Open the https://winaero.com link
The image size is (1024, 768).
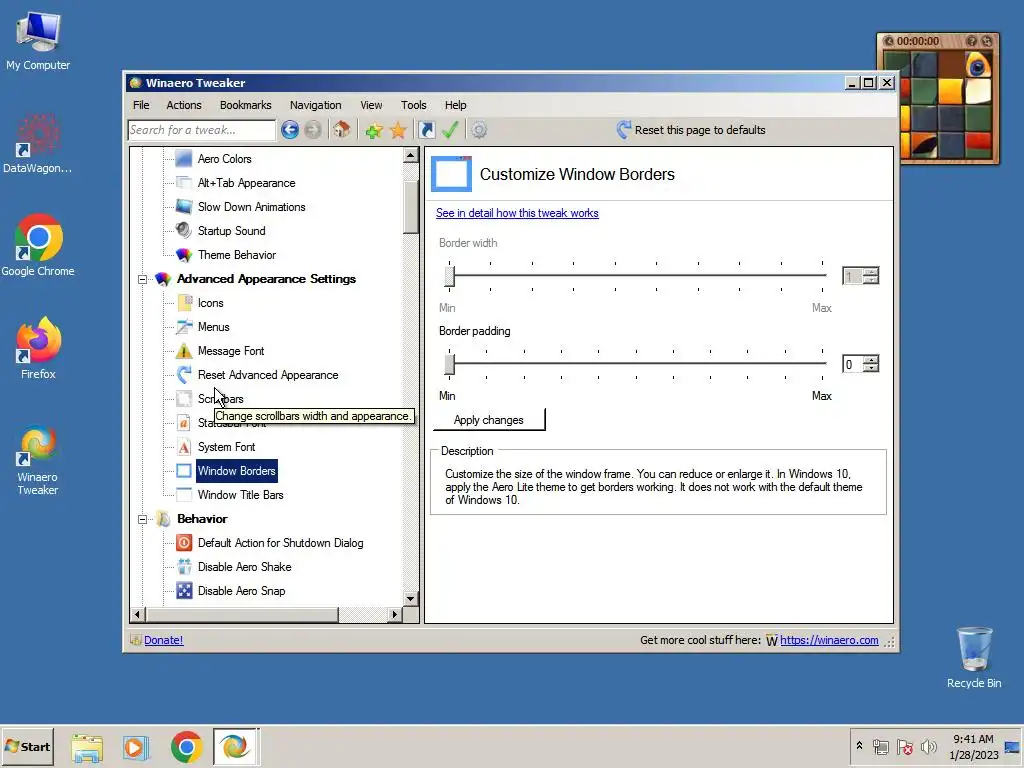coord(829,640)
